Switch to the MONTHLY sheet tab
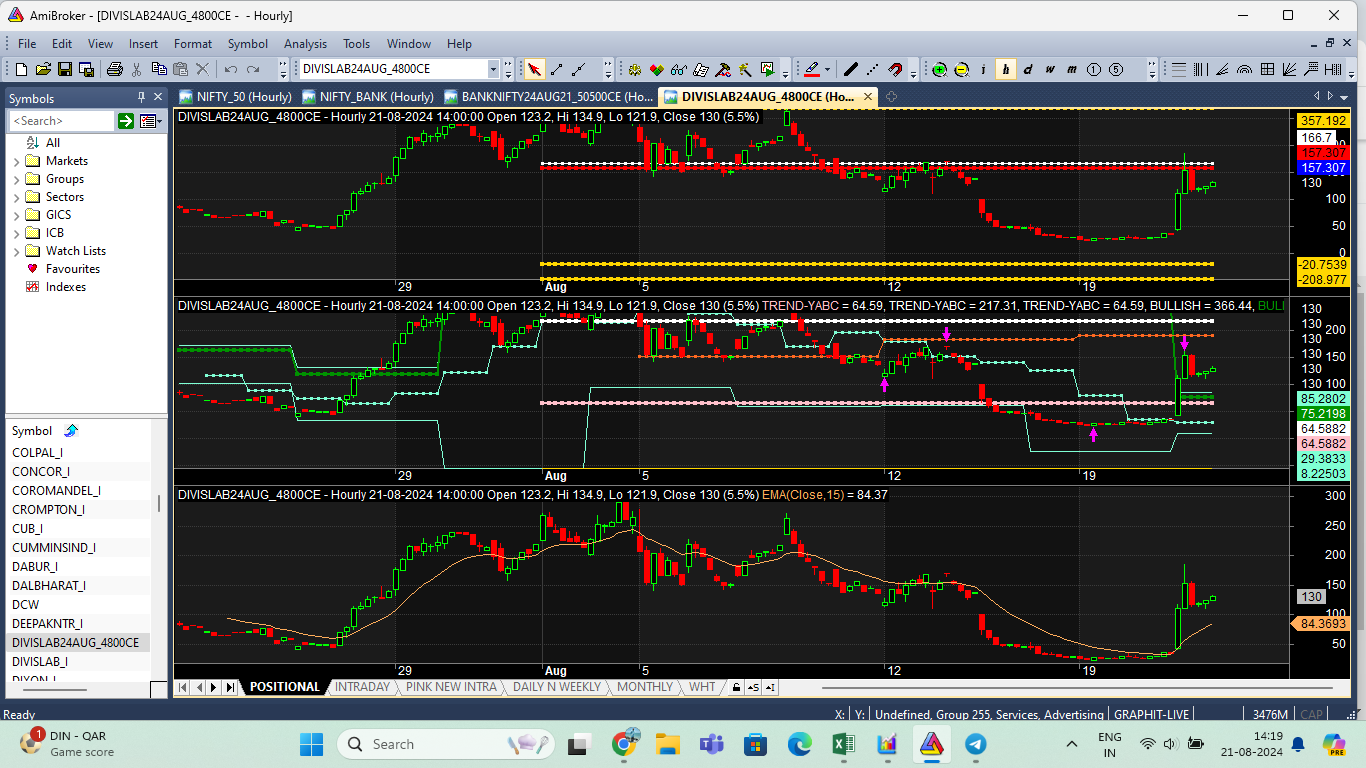Viewport: 1366px width, 768px height. (644, 687)
